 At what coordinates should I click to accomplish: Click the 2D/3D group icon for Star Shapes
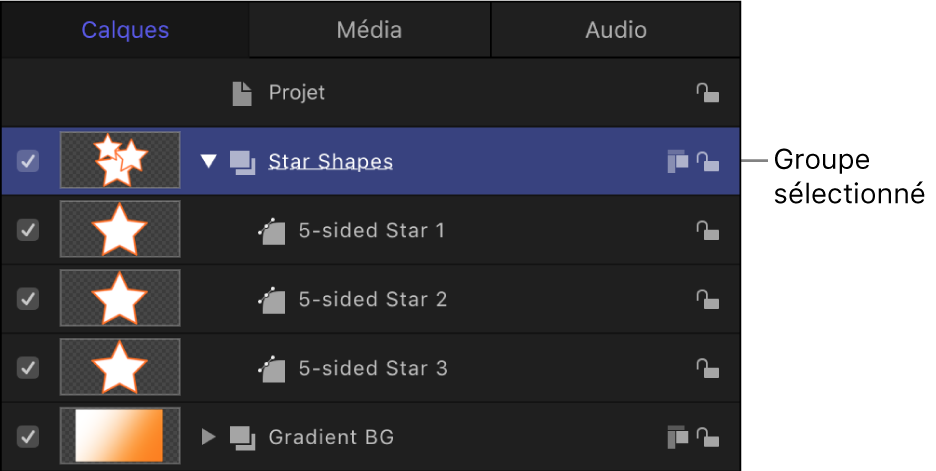677,161
